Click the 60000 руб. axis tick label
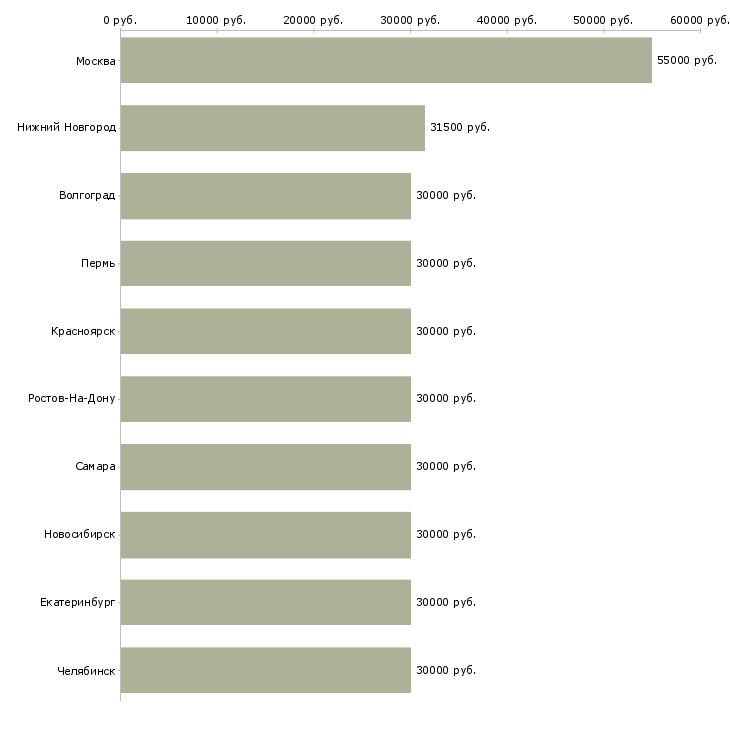The height and width of the screenshot is (730, 730). tap(700, 20)
